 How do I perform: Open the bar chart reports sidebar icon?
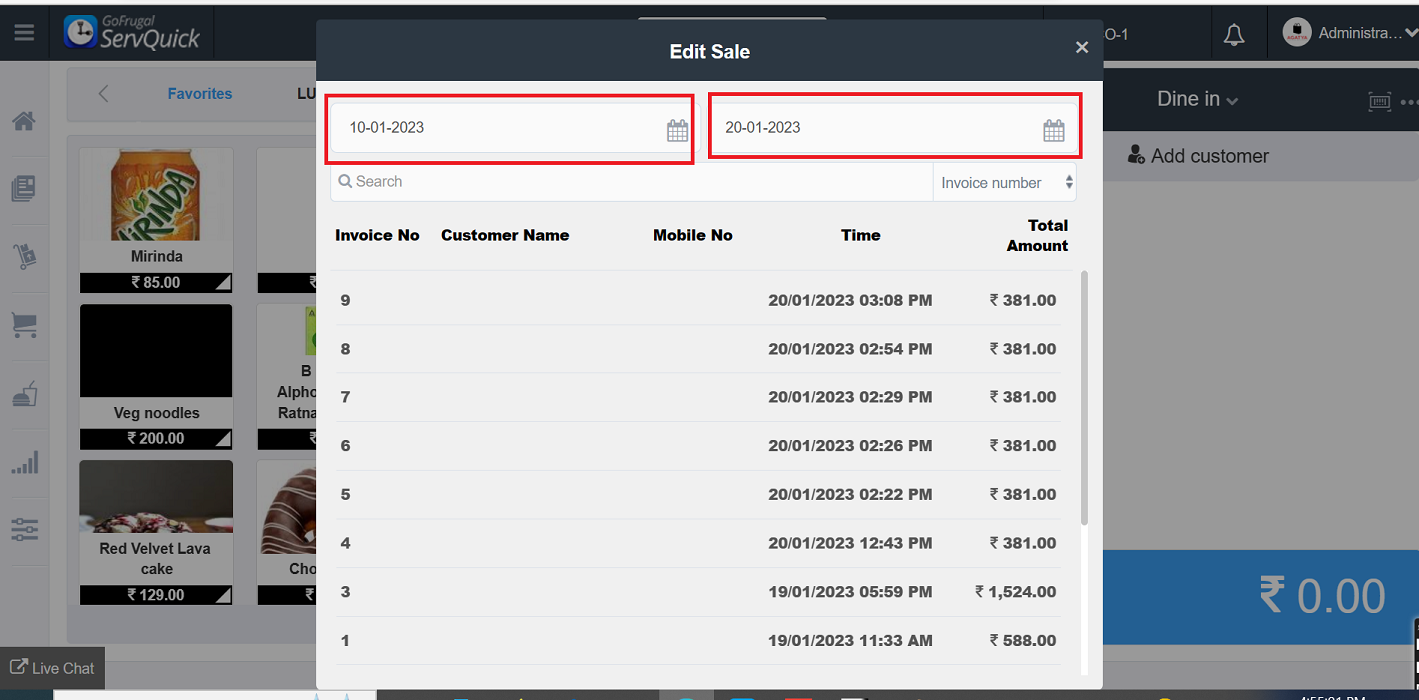(24, 462)
